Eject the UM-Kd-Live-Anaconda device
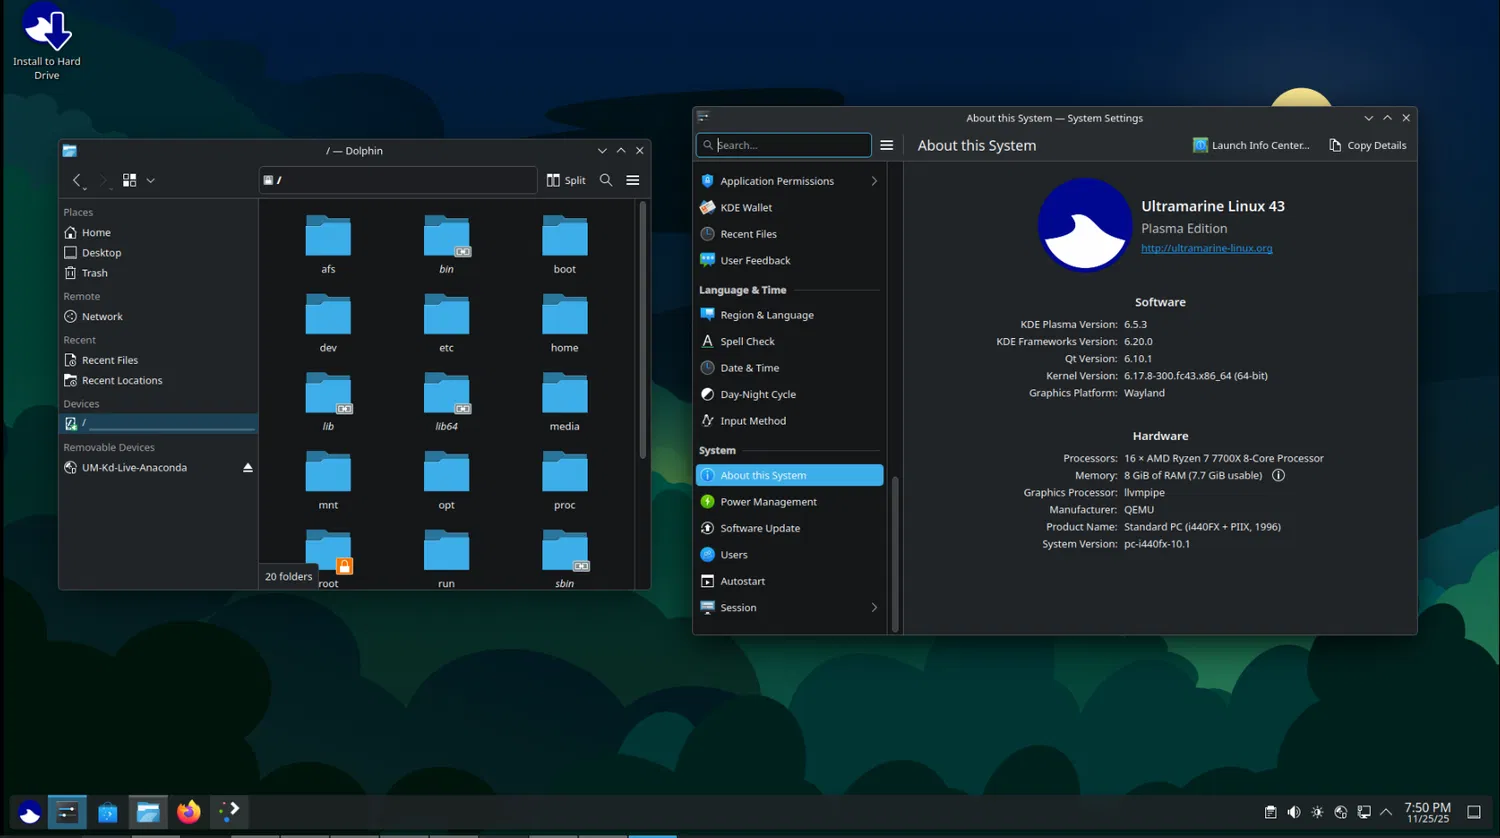 pos(248,468)
